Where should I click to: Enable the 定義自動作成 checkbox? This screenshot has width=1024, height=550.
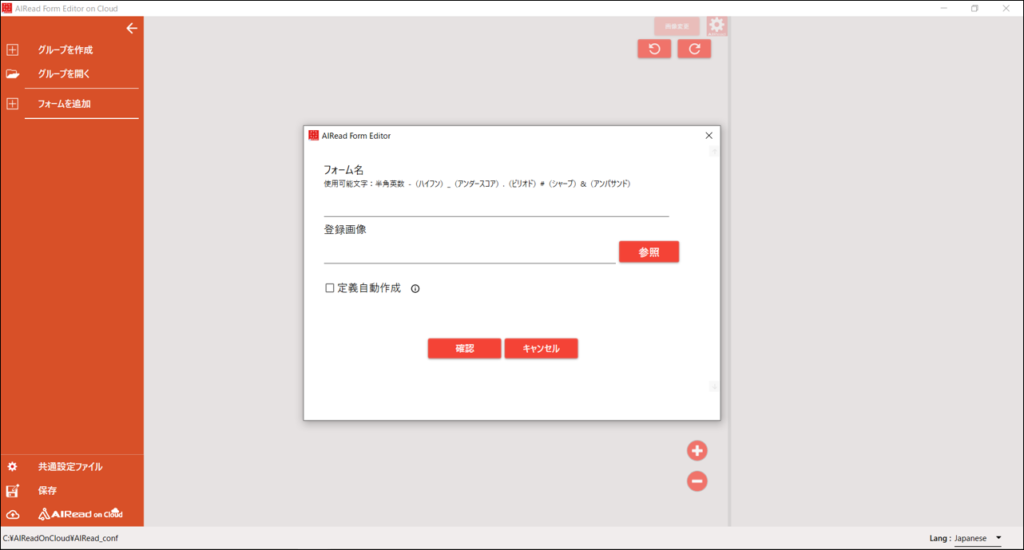point(330,288)
